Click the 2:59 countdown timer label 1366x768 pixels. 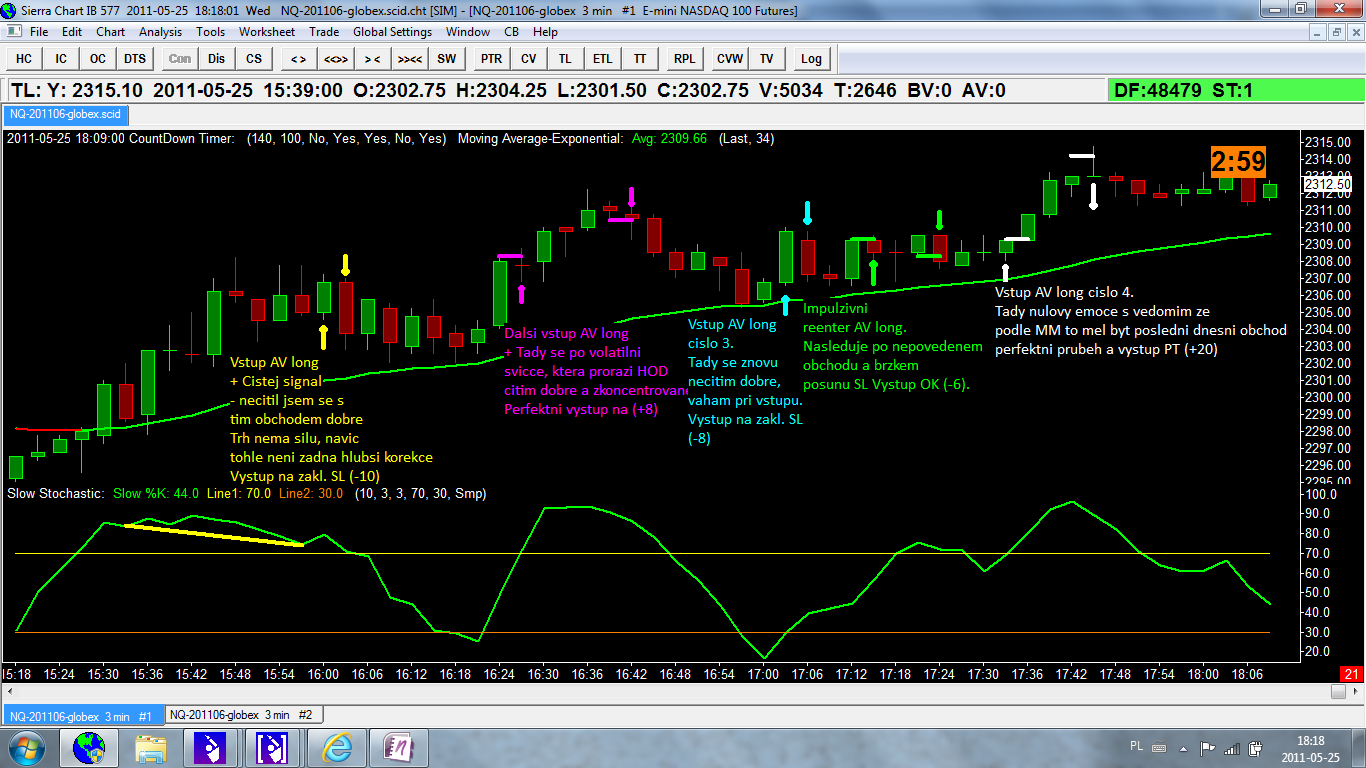click(x=1239, y=162)
